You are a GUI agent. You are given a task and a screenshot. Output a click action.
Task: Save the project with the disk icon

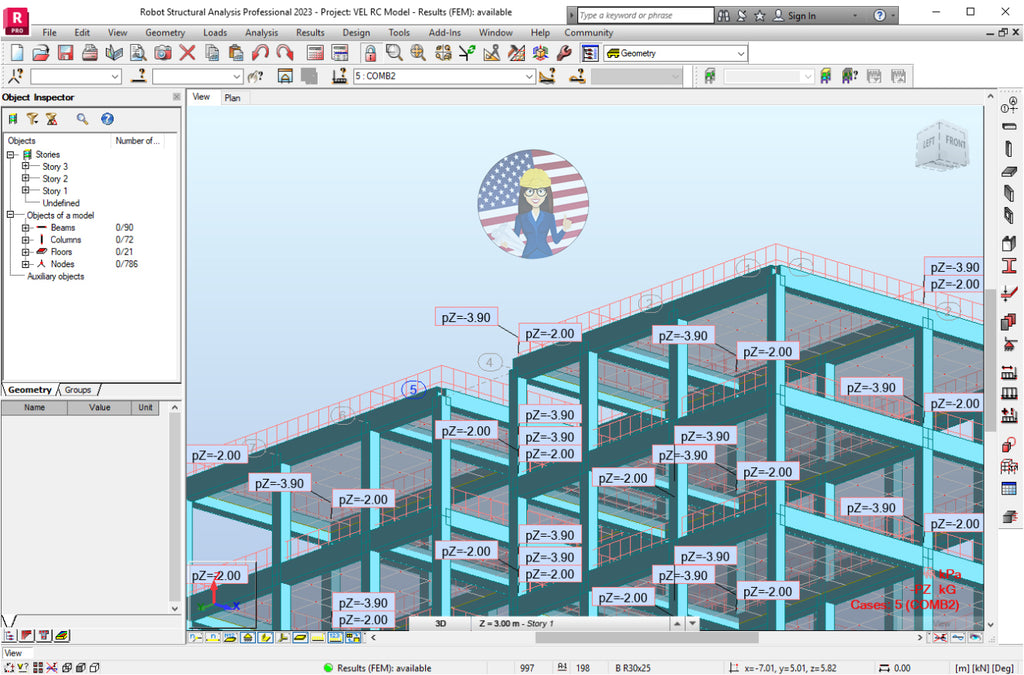(x=64, y=53)
